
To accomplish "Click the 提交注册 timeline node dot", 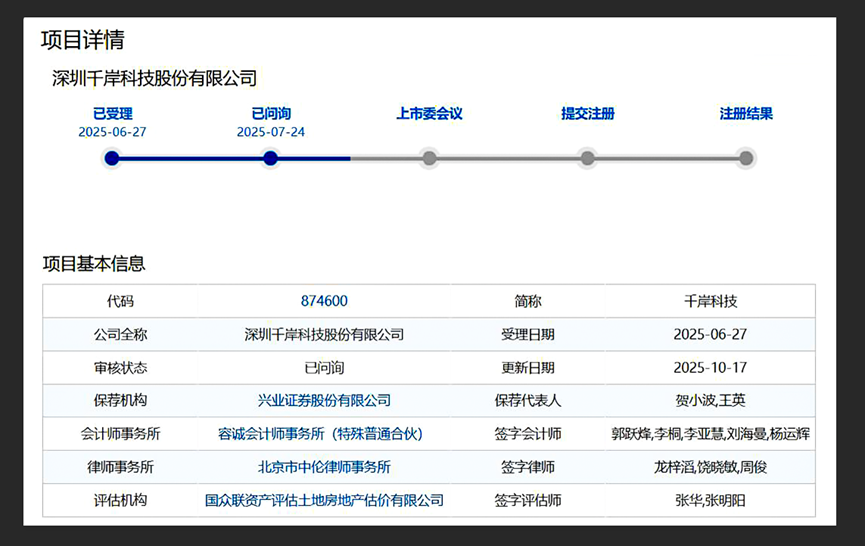I will point(588,158).
